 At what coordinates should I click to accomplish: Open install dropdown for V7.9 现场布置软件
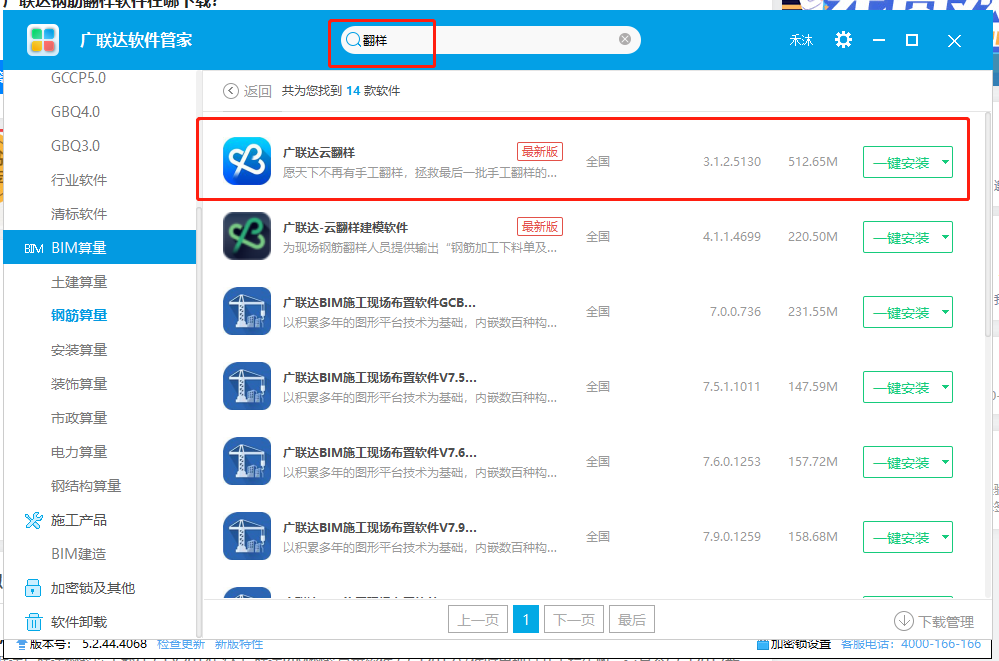click(945, 537)
